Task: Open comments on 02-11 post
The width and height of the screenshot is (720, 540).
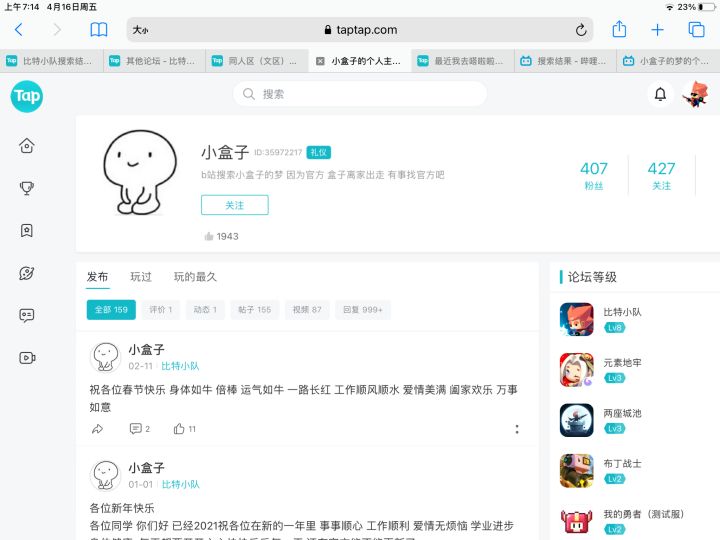Action: click(x=140, y=429)
